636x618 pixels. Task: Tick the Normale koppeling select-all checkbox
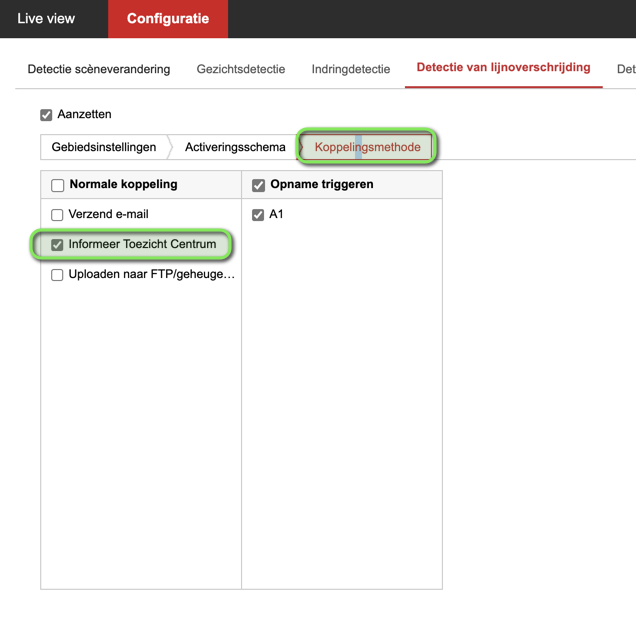point(58,185)
